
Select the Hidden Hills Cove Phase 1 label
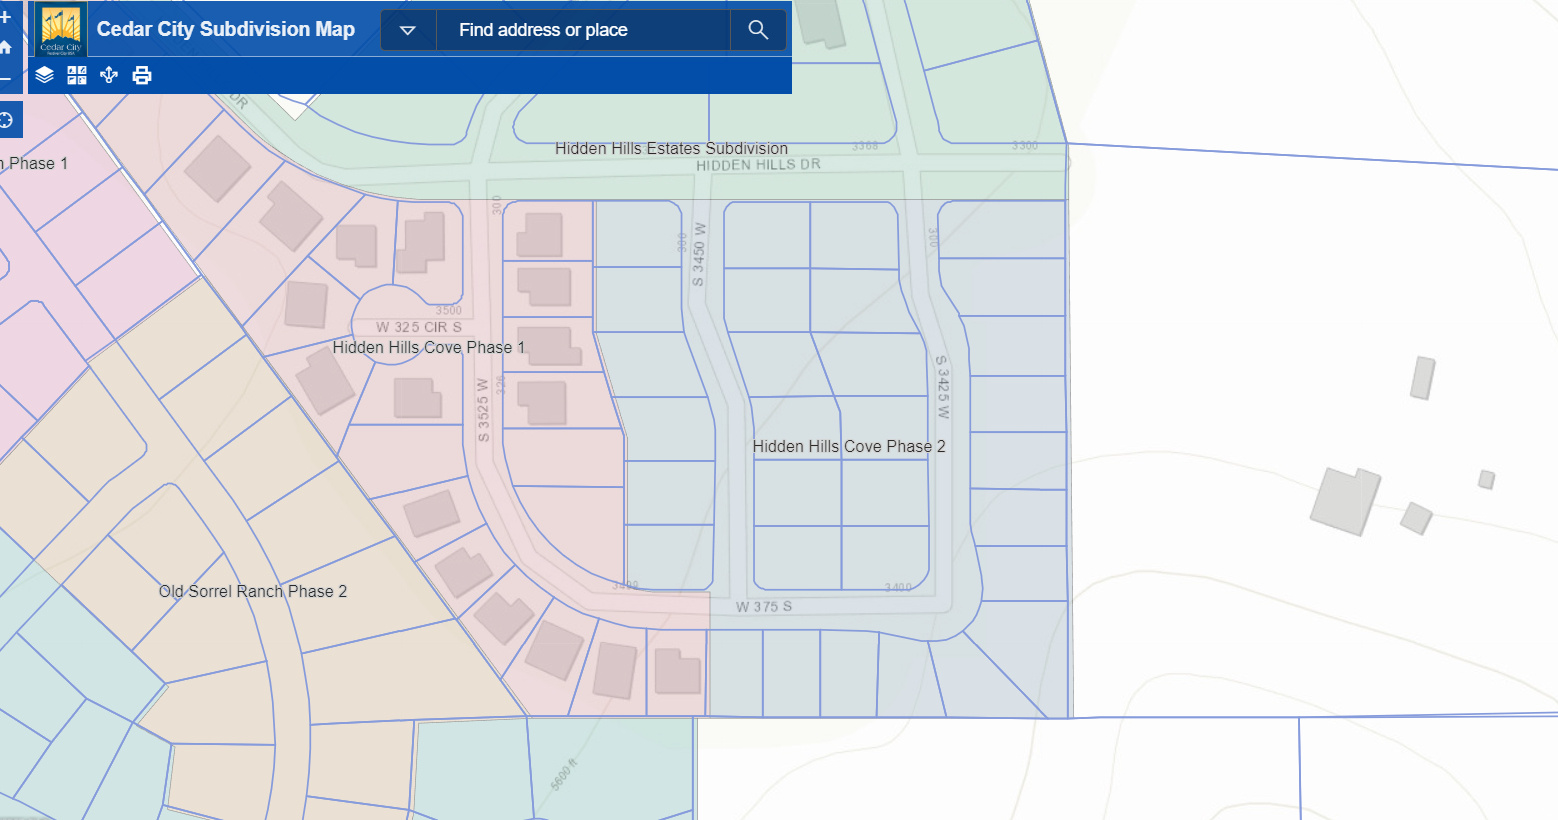(428, 347)
